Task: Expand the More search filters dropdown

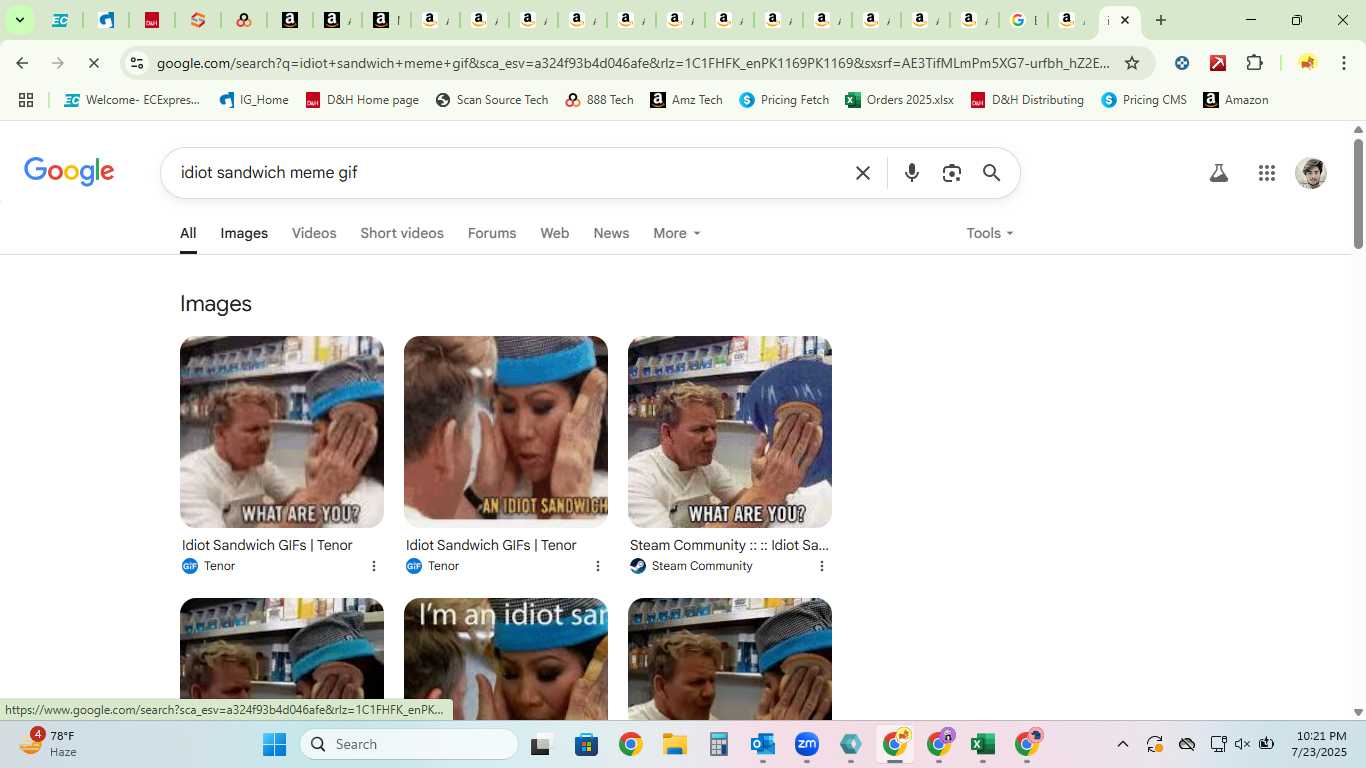Action: pyautogui.click(x=677, y=233)
